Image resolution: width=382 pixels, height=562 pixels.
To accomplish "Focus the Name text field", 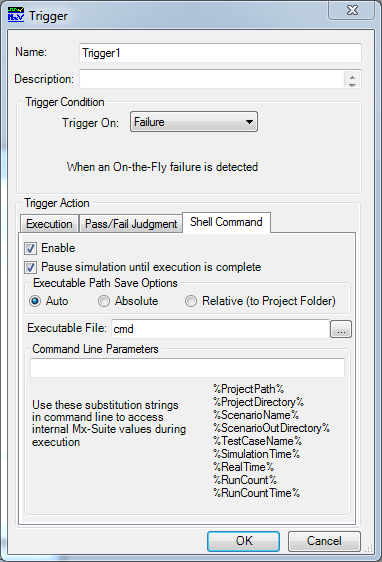I will tap(220, 53).
